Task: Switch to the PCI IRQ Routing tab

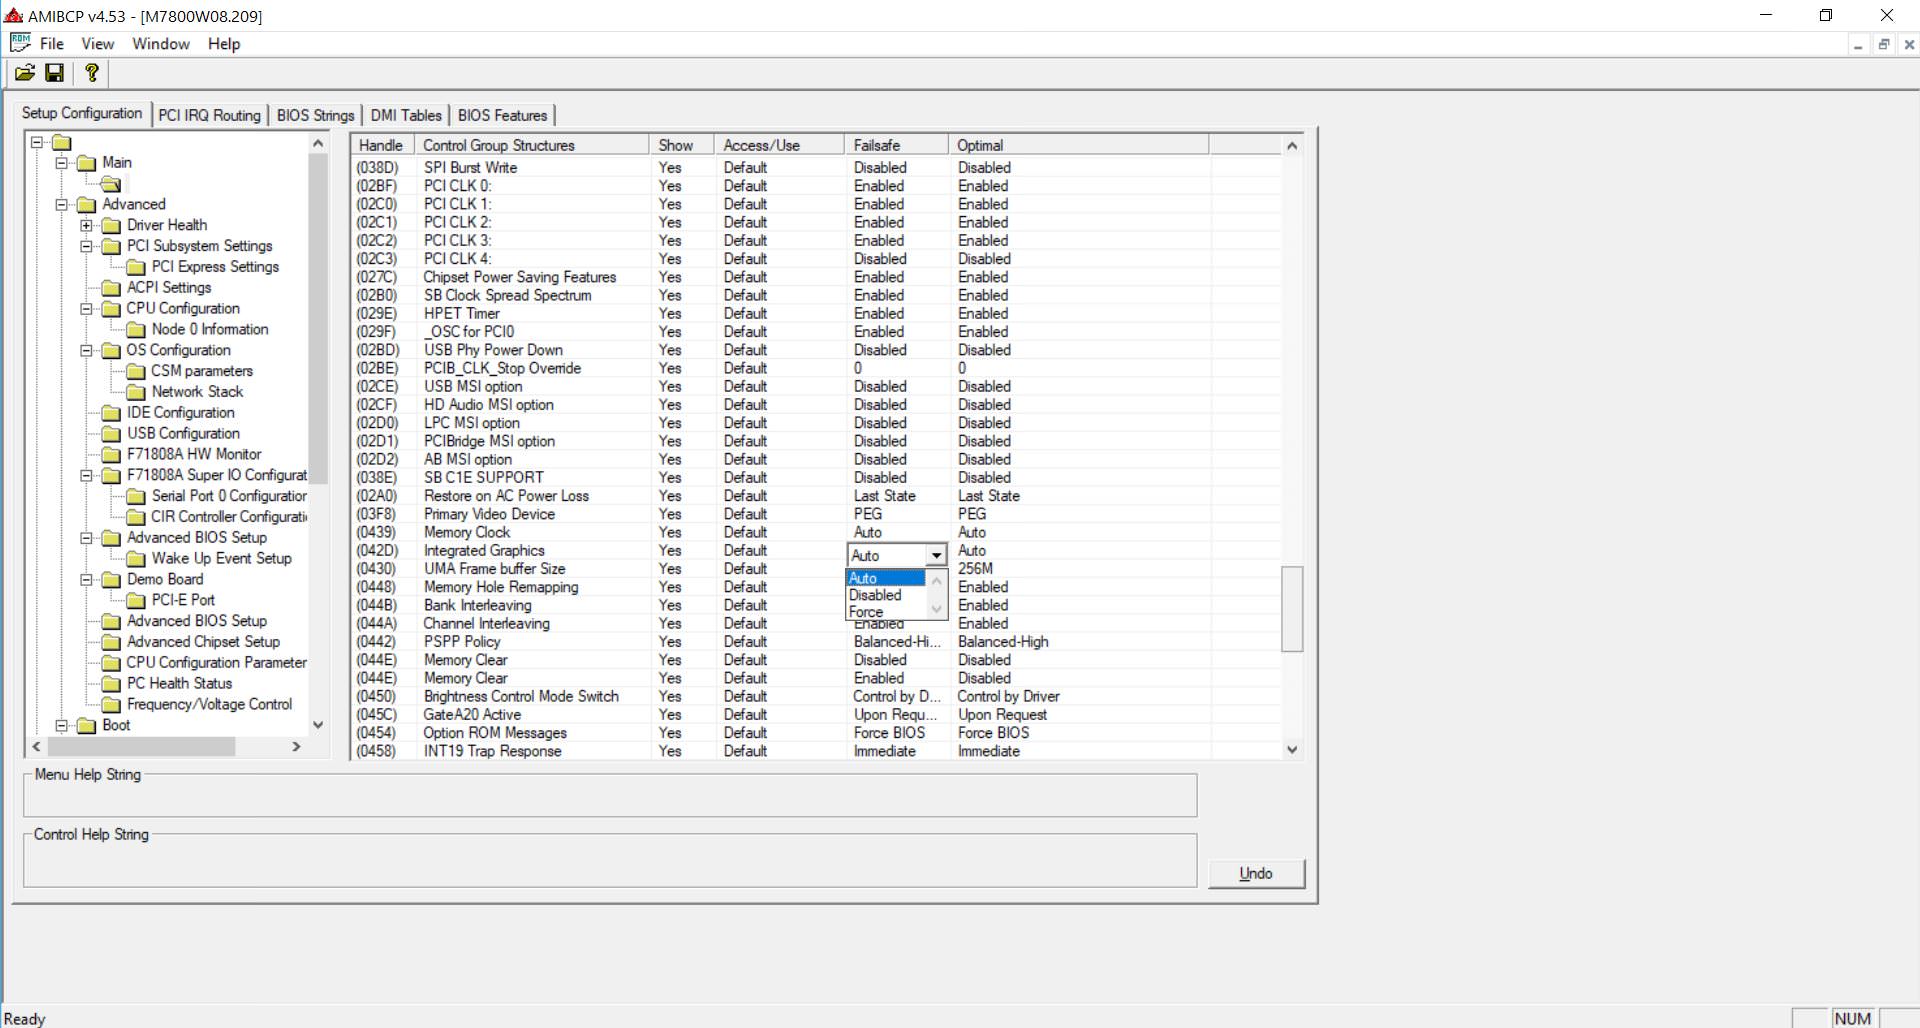Action: tap(209, 116)
